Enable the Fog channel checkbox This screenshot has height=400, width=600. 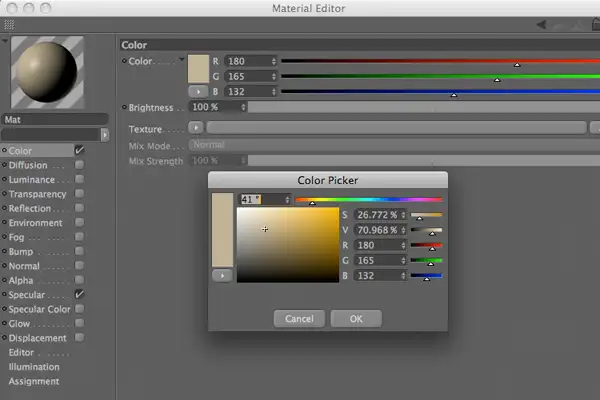[x=79, y=237]
